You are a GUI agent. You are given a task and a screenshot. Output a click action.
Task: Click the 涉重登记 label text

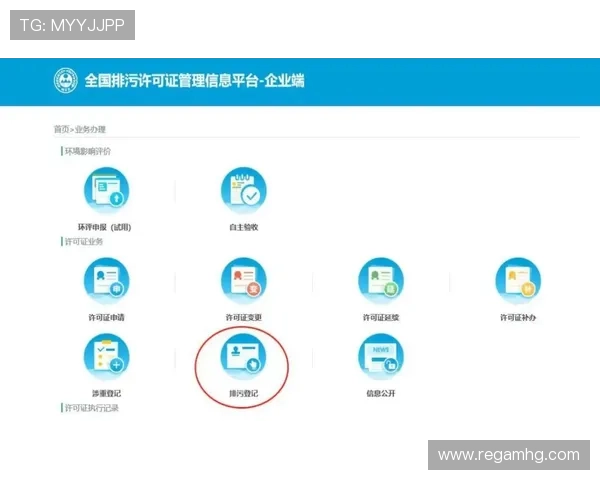pyautogui.click(x=106, y=393)
